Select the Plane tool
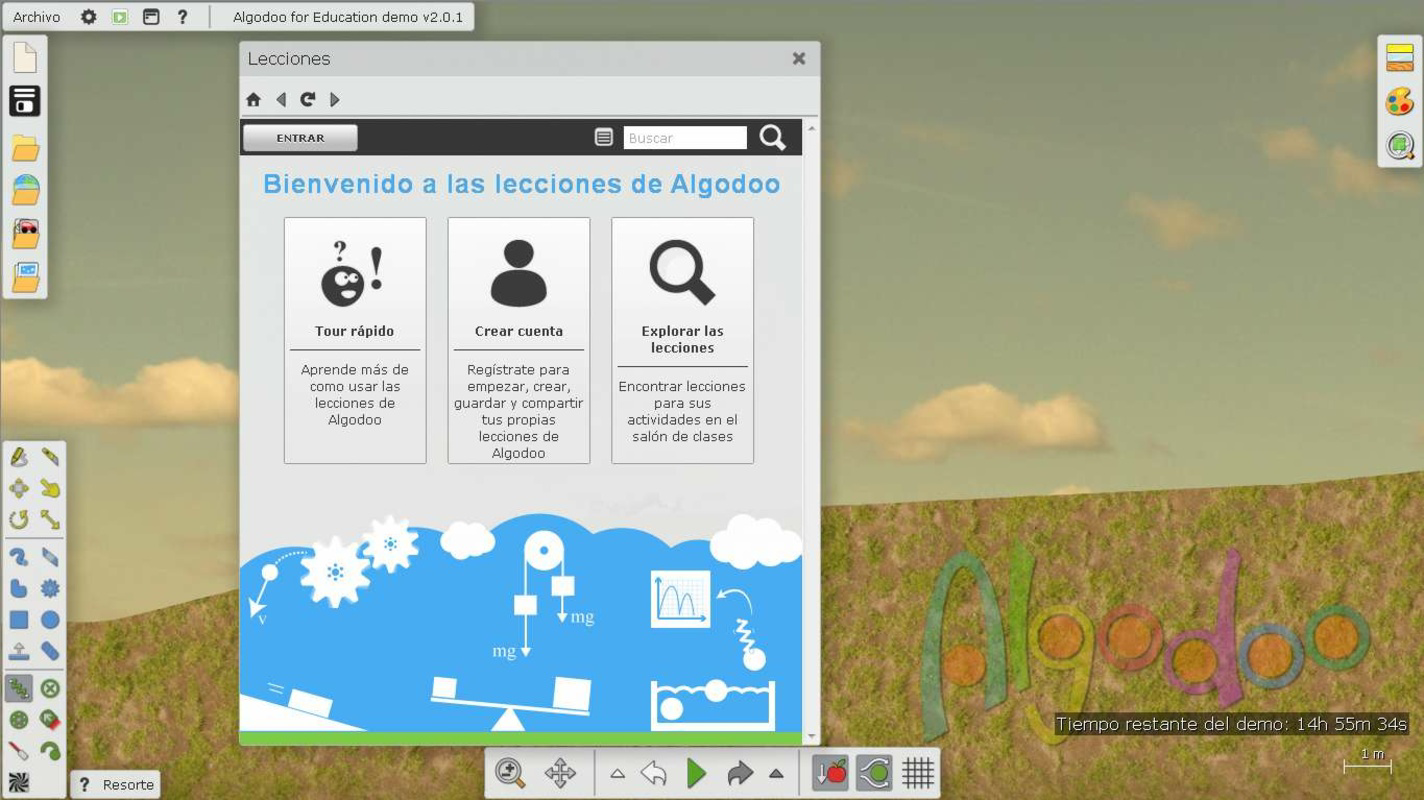This screenshot has height=800, width=1424. (19, 651)
